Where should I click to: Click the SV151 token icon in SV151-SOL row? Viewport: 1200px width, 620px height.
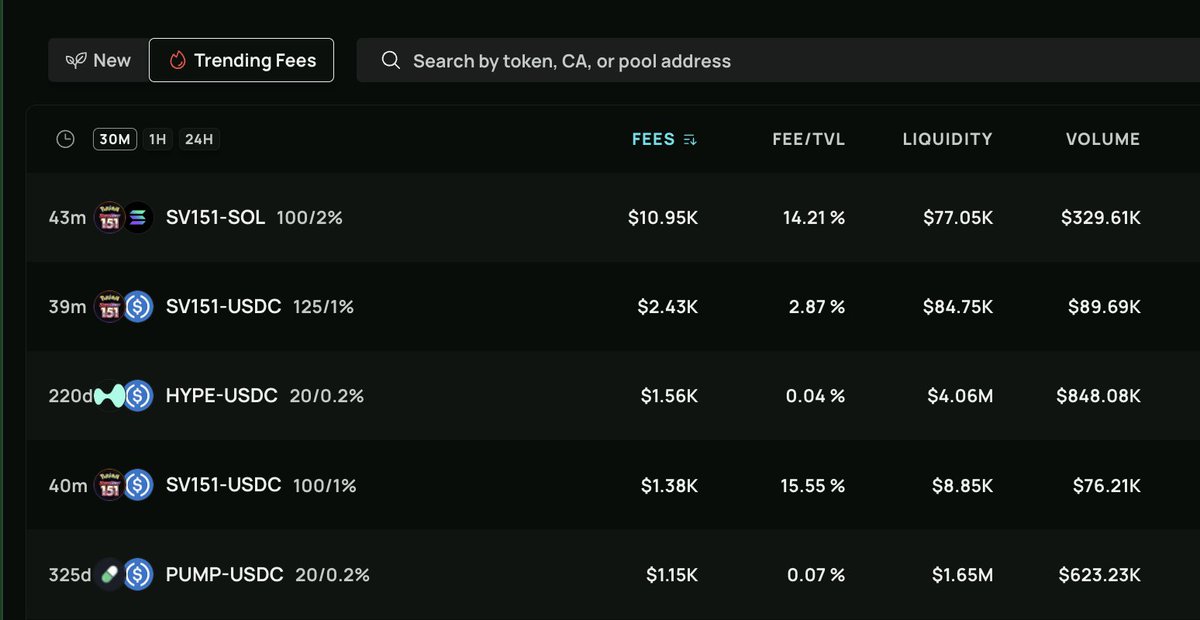[x=109, y=217]
